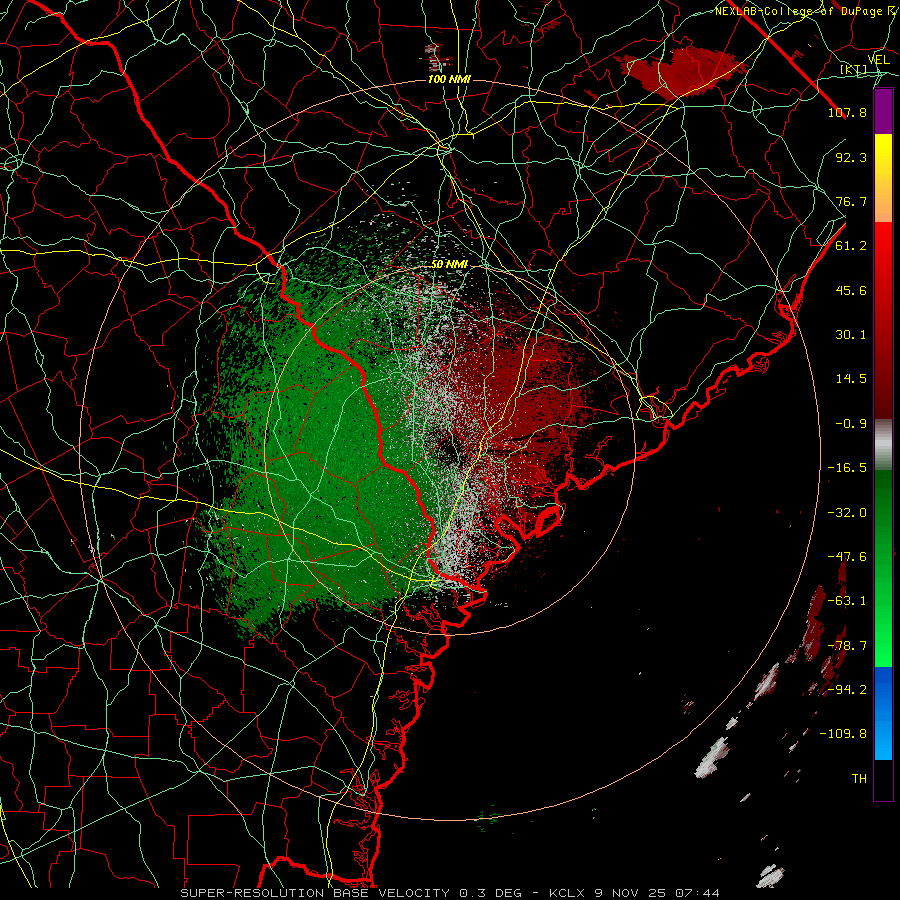The image size is (900, 900).
Task: Click the purple segment of color bar
Action: click(x=883, y=112)
